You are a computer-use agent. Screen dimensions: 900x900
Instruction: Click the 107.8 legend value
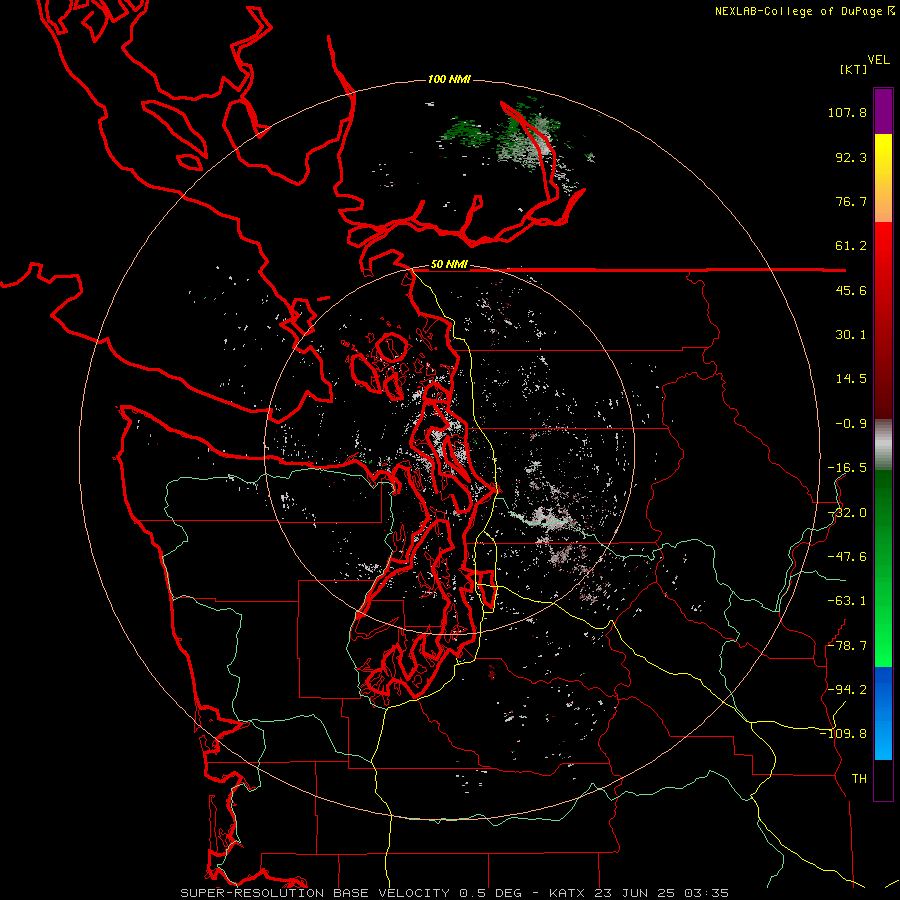coord(847,112)
